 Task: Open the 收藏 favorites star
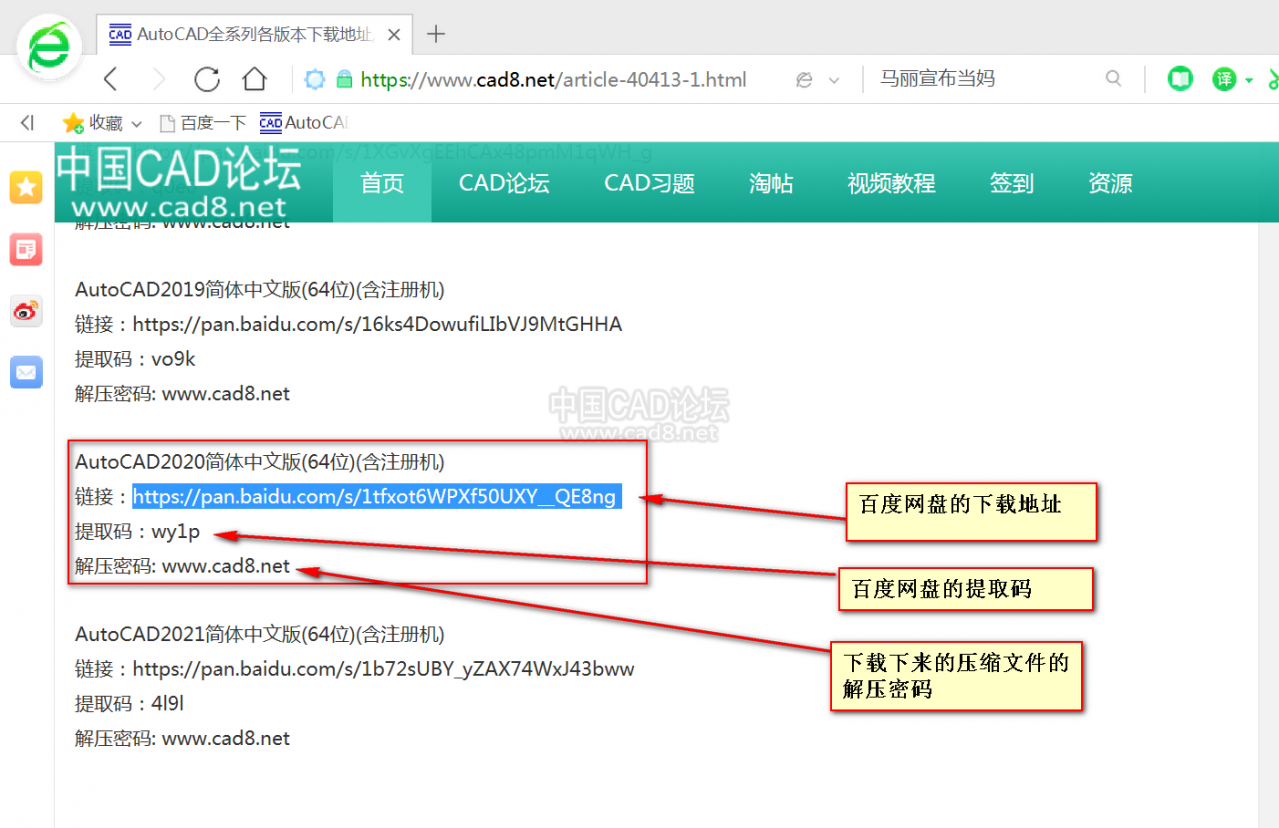[x=73, y=123]
